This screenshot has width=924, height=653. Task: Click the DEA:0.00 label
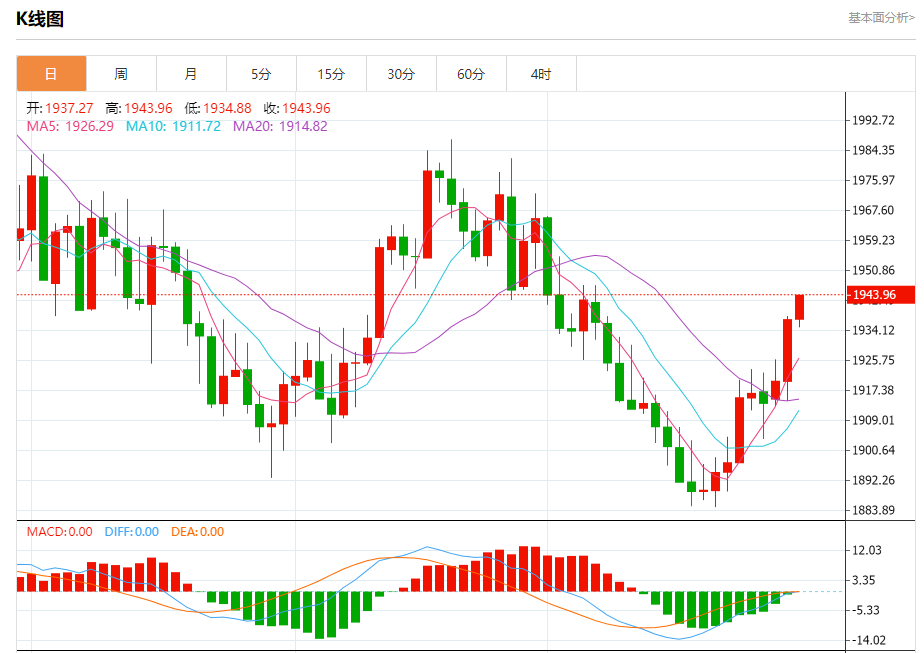tap(197, 532)
